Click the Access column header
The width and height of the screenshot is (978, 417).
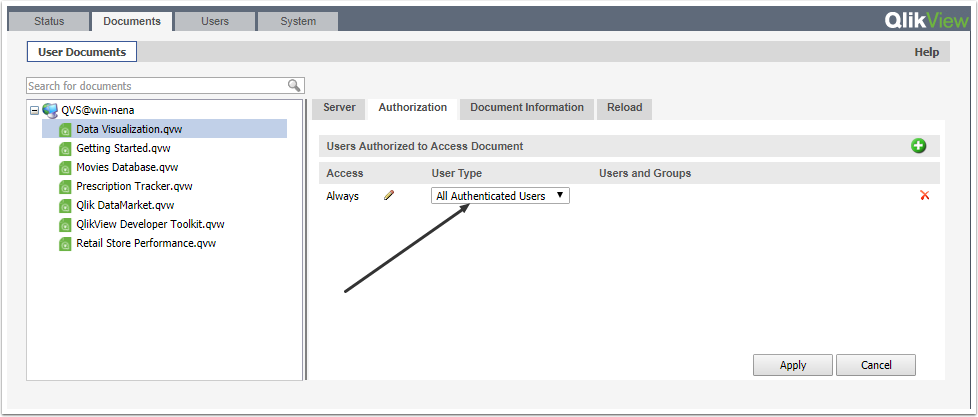[344, 173]
